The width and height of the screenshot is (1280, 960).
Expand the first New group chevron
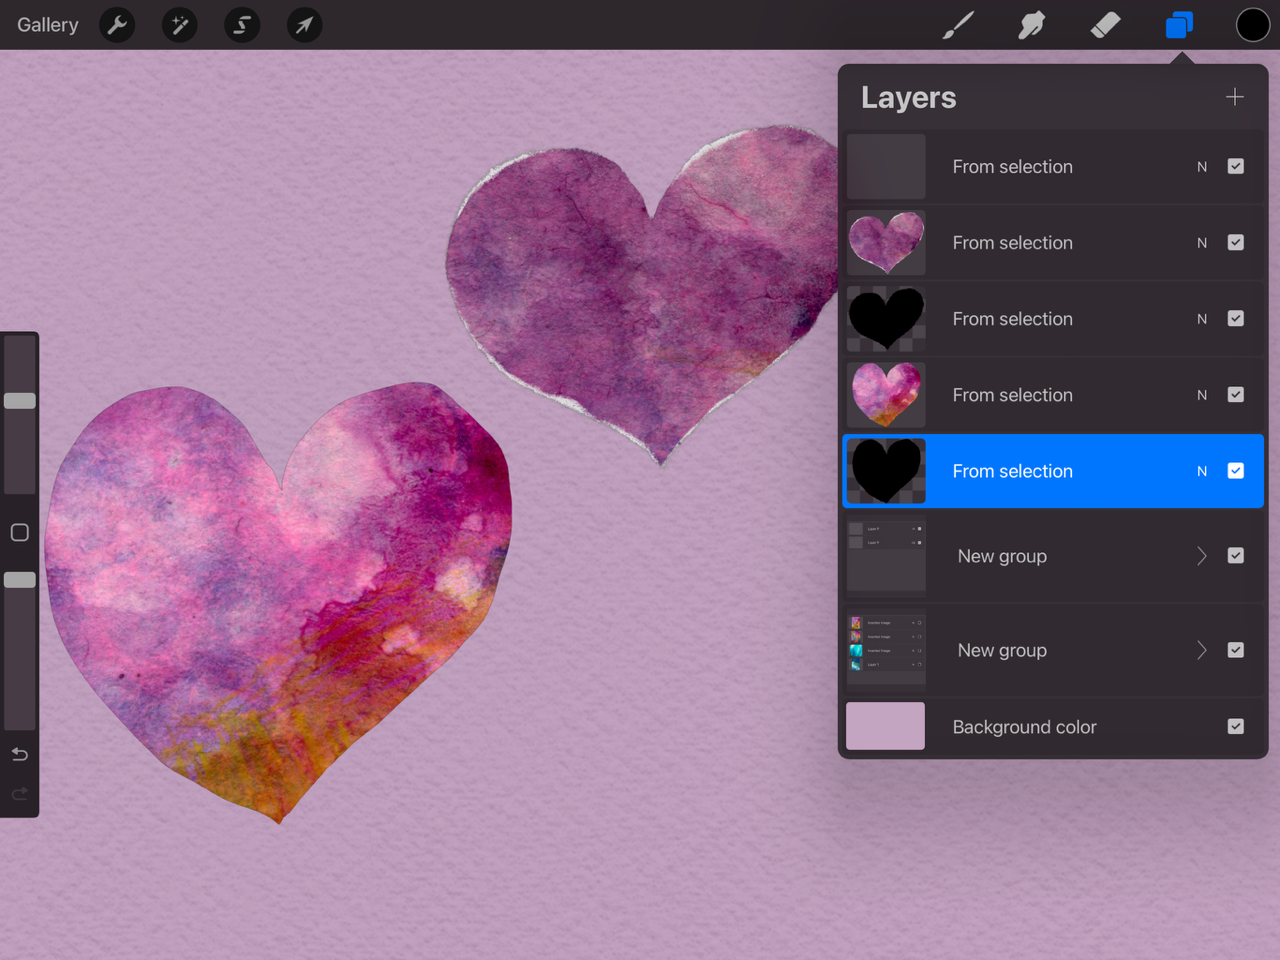coord(1202,556)
